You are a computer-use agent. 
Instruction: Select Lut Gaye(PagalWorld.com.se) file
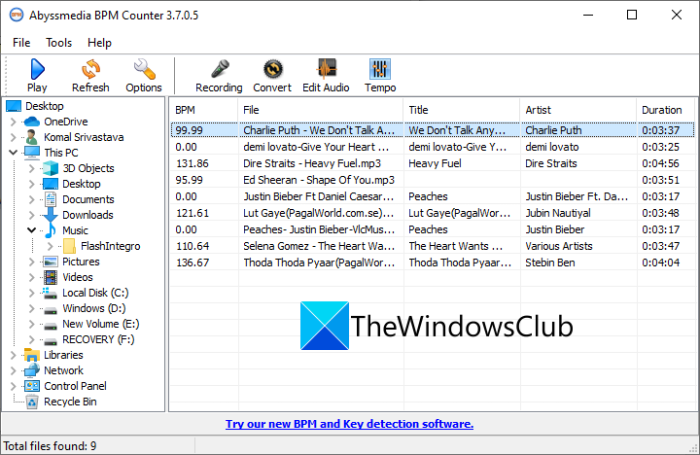point(318,213)
